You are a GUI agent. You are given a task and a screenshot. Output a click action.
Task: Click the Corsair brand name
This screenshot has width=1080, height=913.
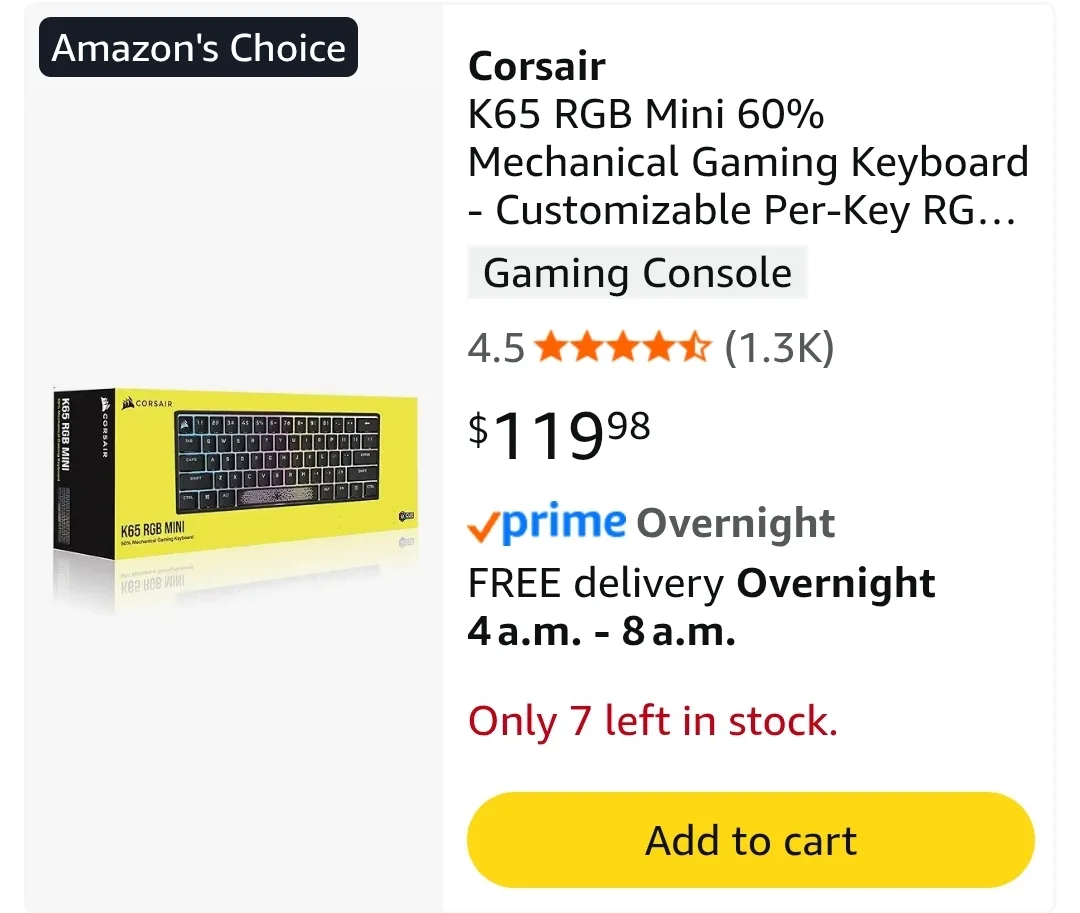pos(537,66)
